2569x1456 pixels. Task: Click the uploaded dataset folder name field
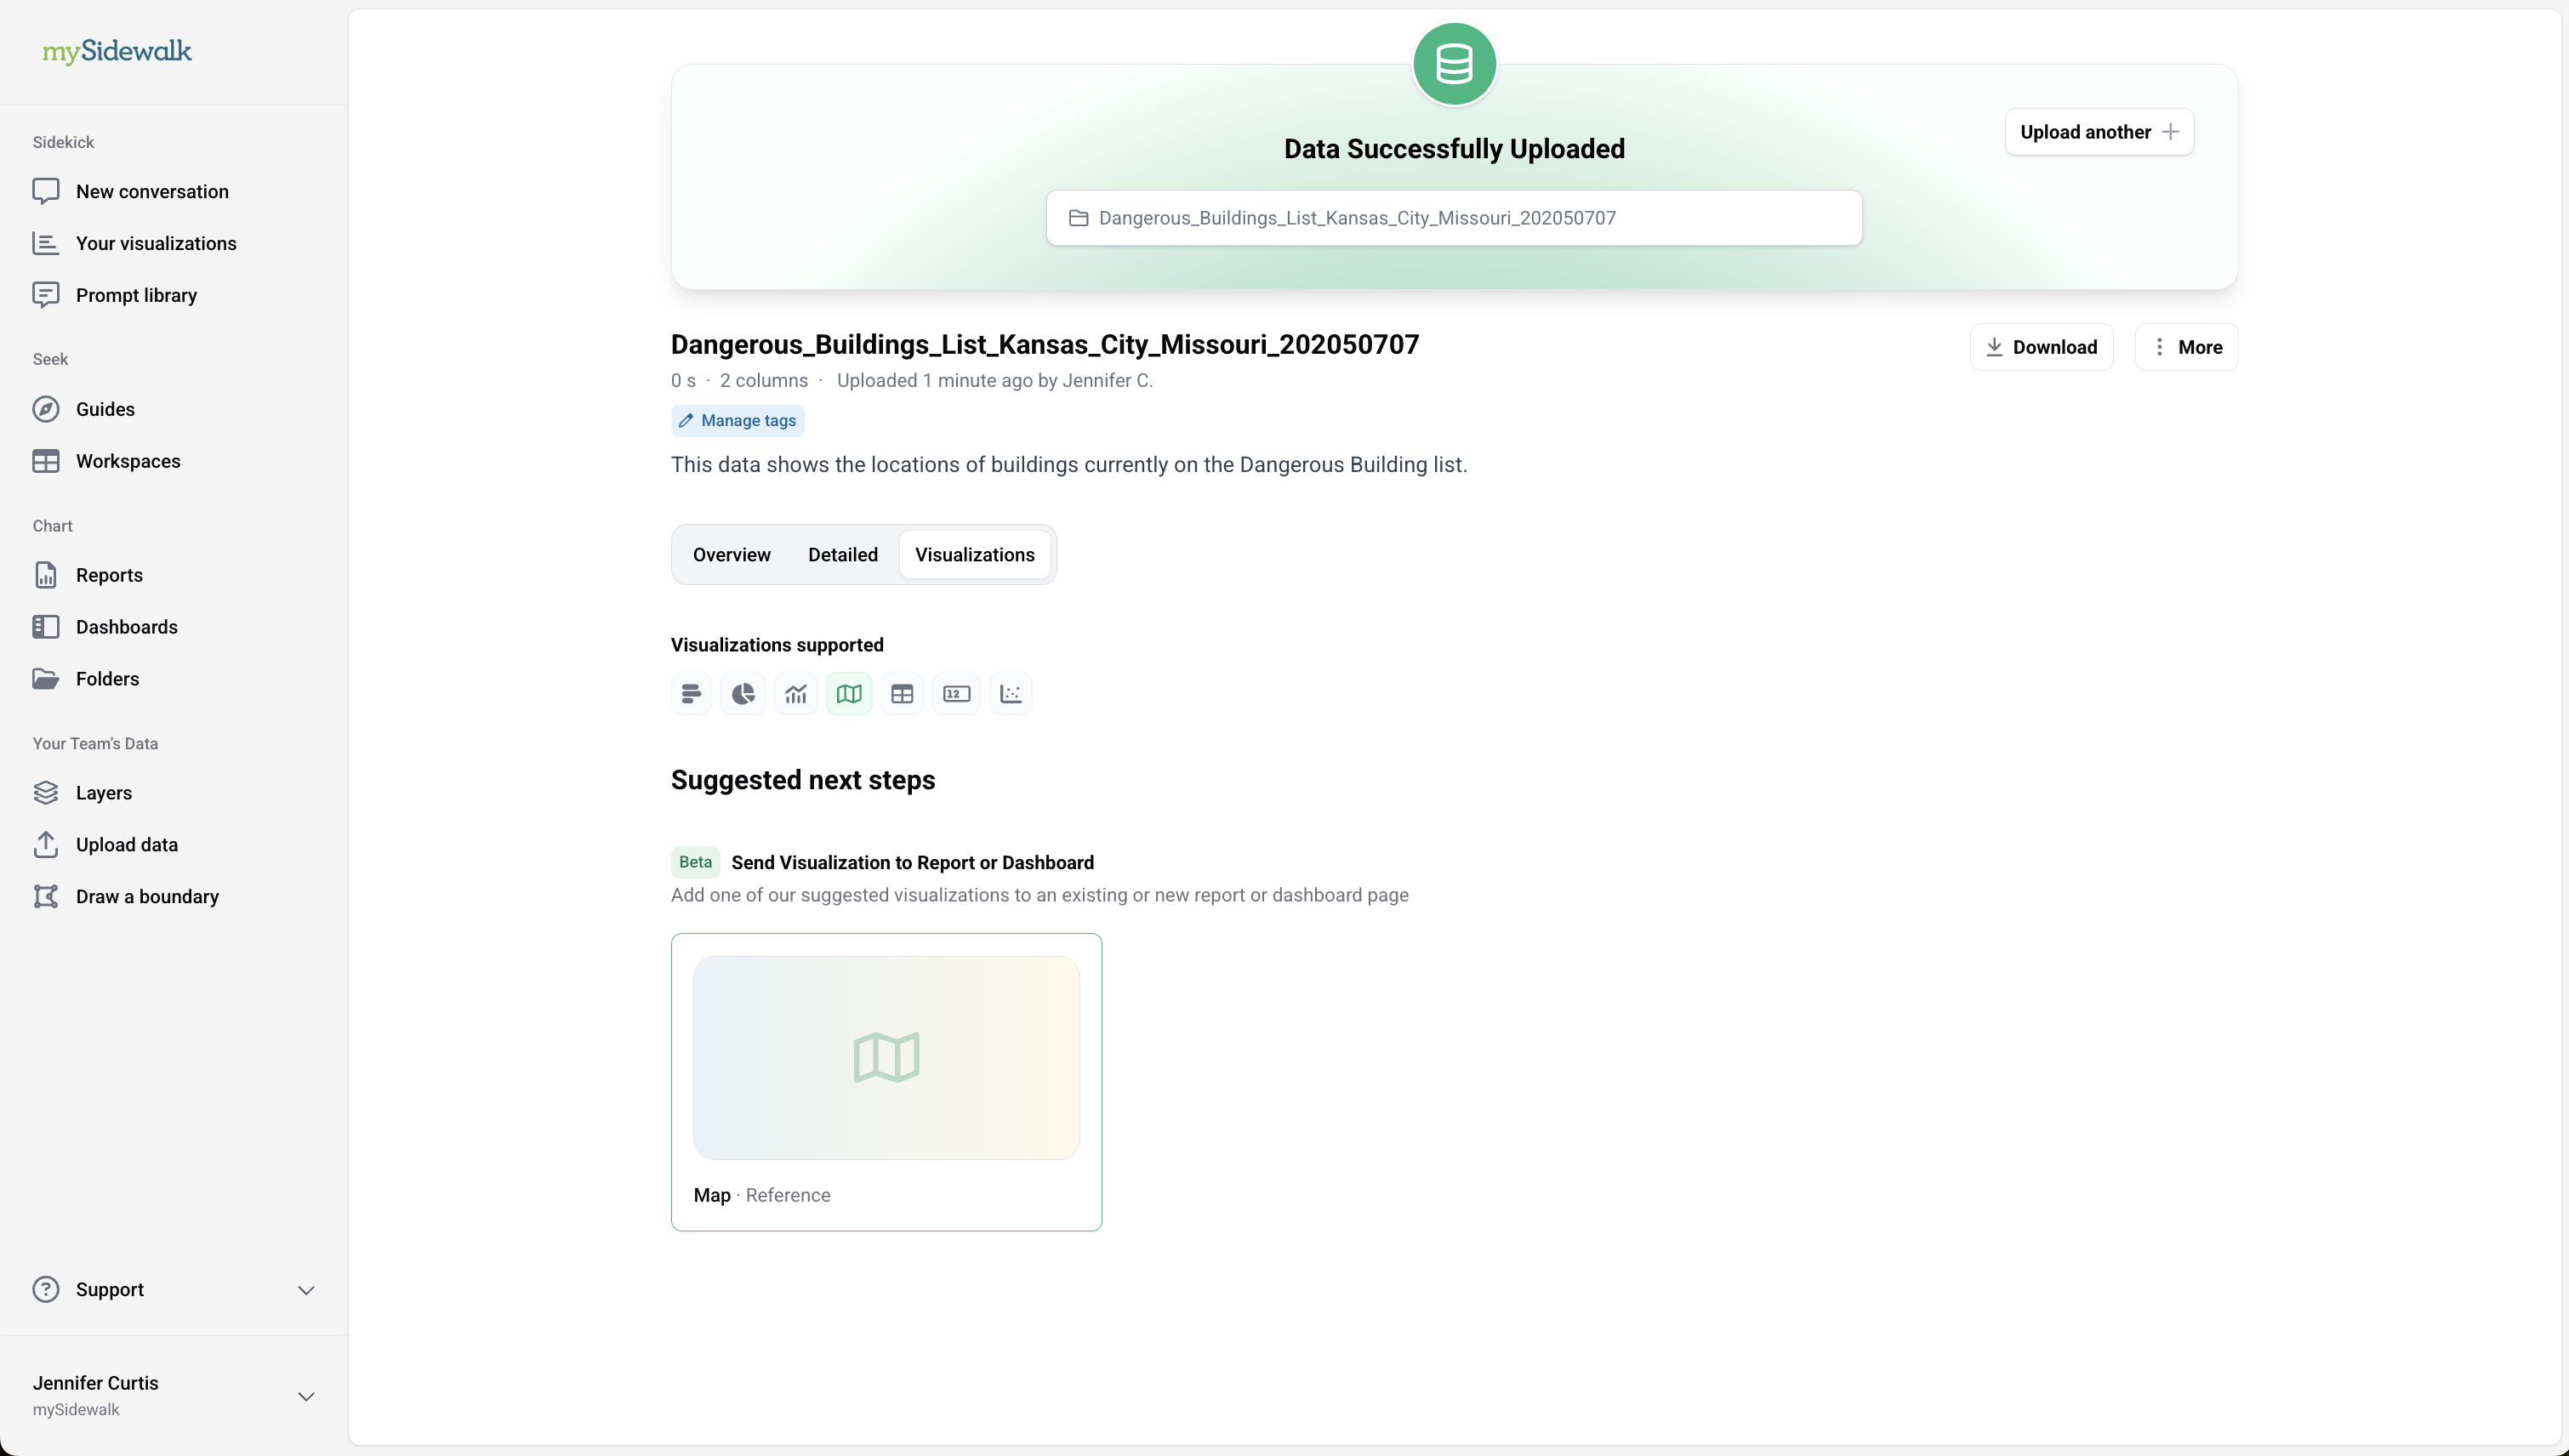pyautogui.click(x=1454, y=218)
